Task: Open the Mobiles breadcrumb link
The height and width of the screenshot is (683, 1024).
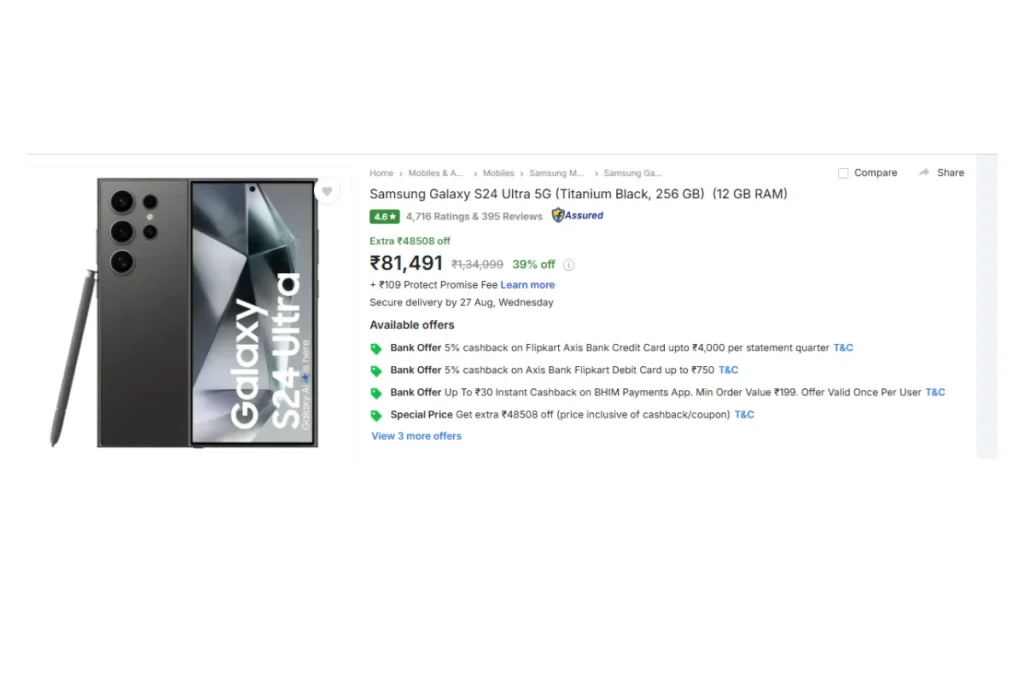Action: (498, 173)
